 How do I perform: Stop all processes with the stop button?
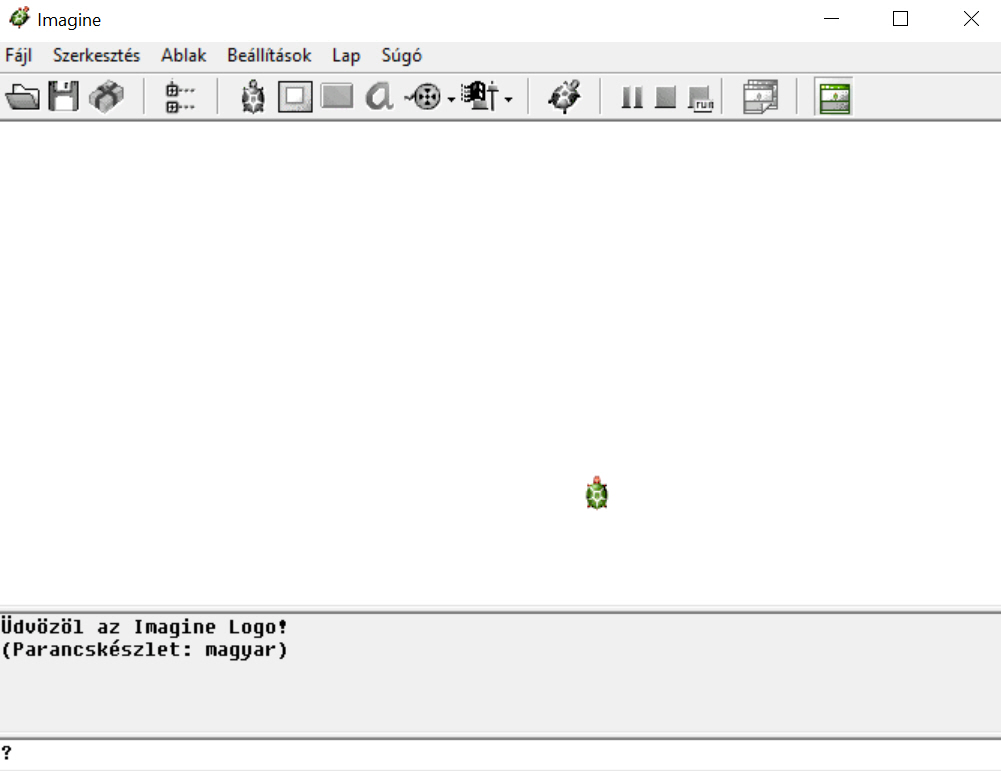(x=666, y=98)
